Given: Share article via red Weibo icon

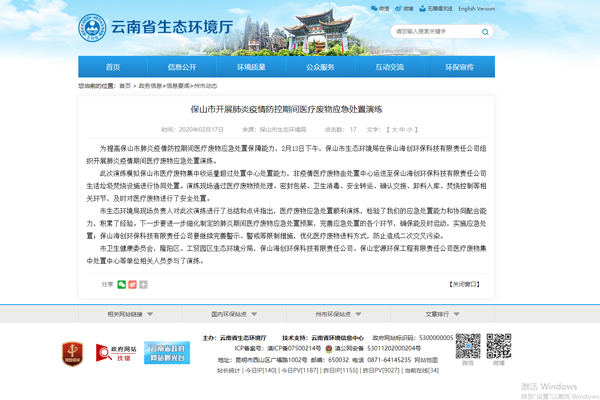Looking at the screenshot, I should (133, 284).
